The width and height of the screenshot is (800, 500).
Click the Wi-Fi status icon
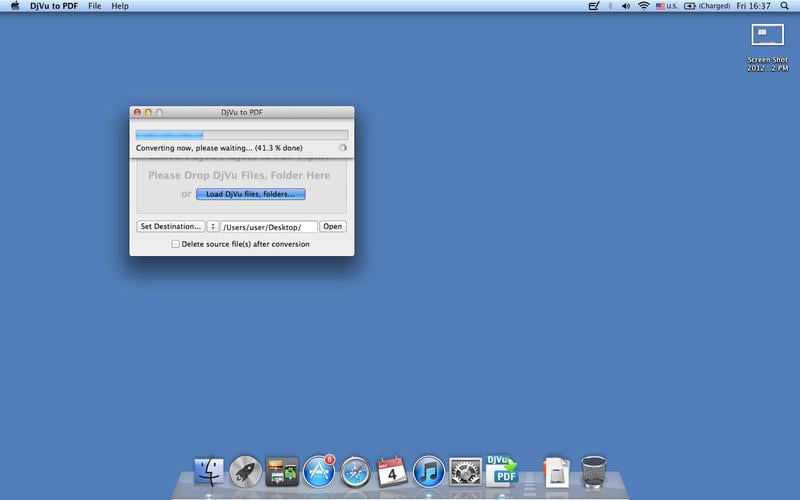643,6
